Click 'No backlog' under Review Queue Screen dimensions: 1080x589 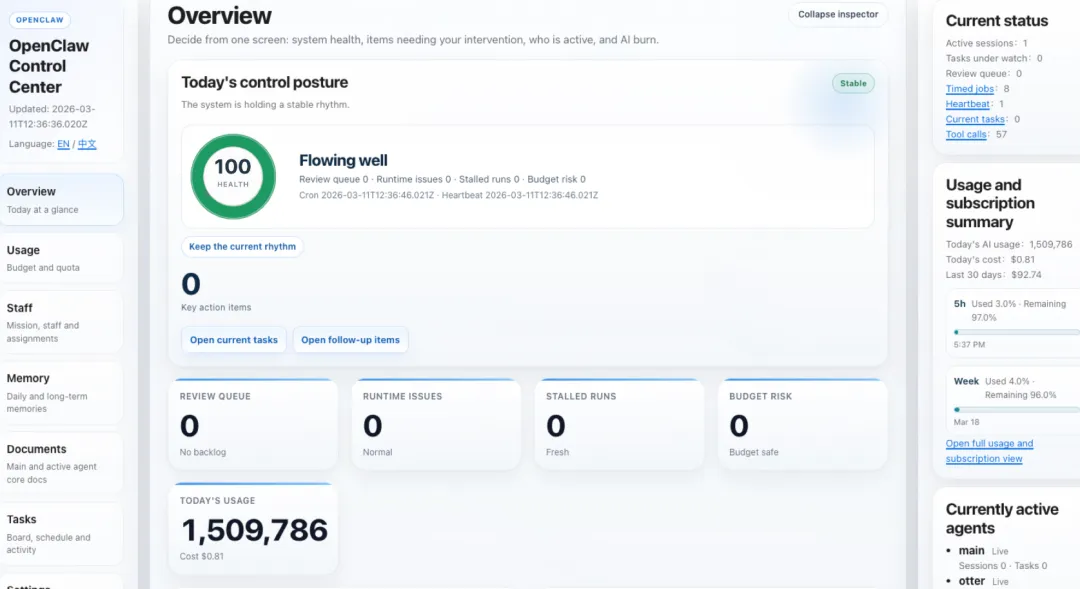[x=202, y=453]
